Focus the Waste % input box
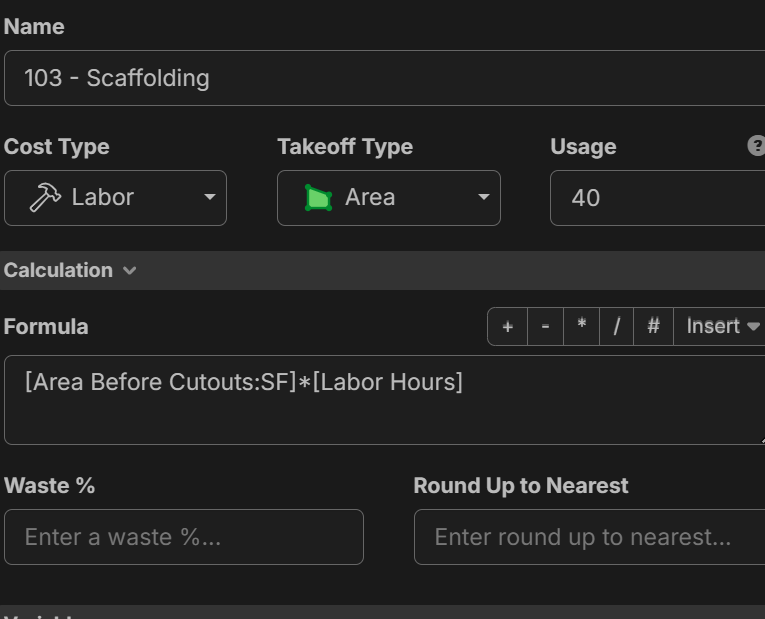Viewport: 765px width, 619px height. pyautogui.click(x=183, y=537)
